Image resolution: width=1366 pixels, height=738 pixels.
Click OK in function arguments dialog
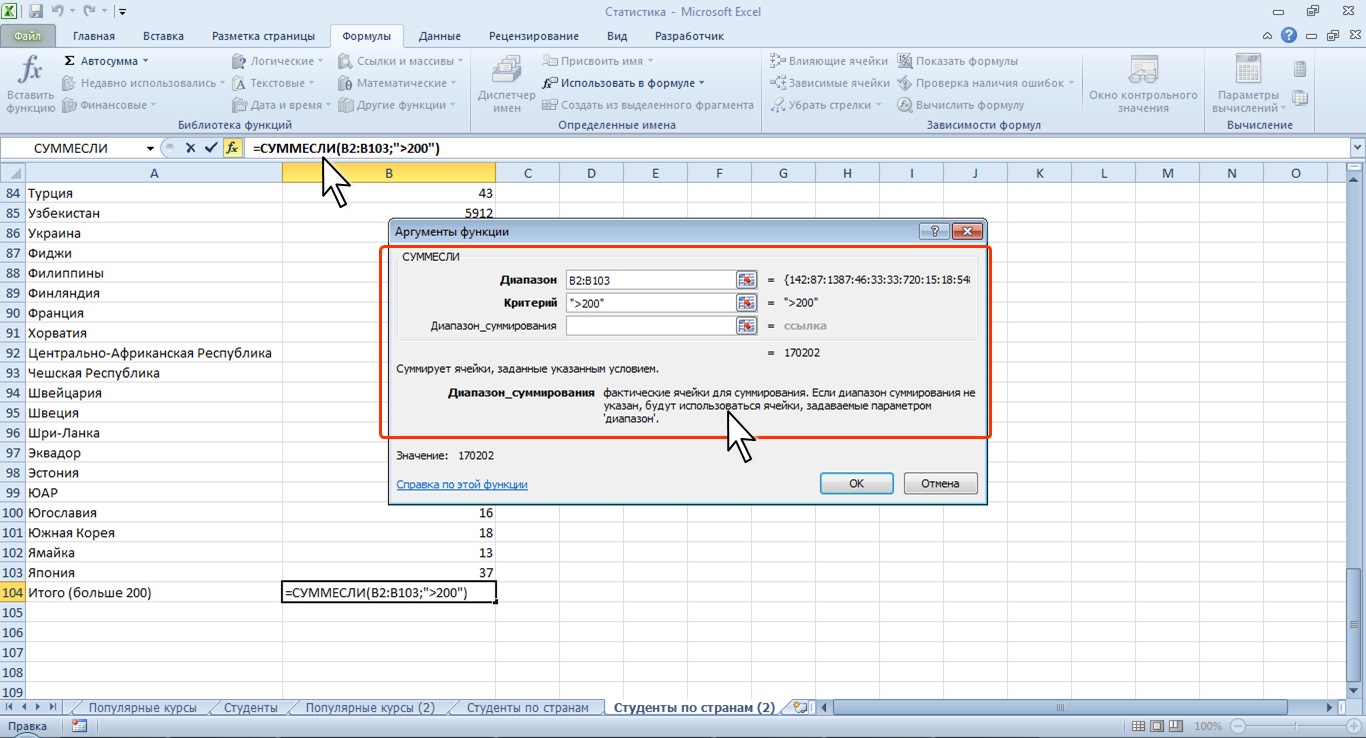point(857,483)
